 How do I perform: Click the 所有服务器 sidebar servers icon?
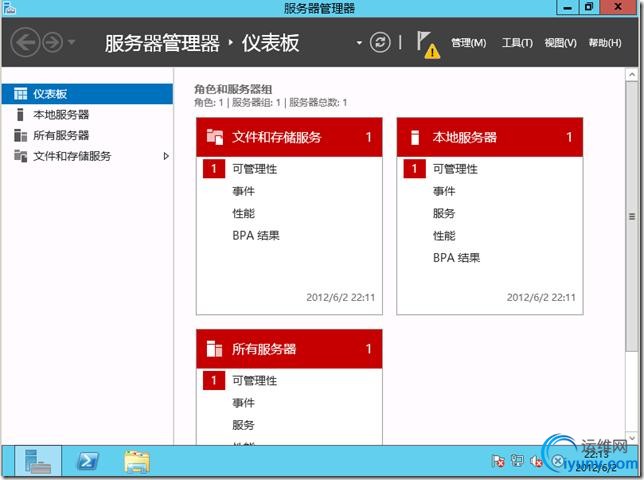21,135
